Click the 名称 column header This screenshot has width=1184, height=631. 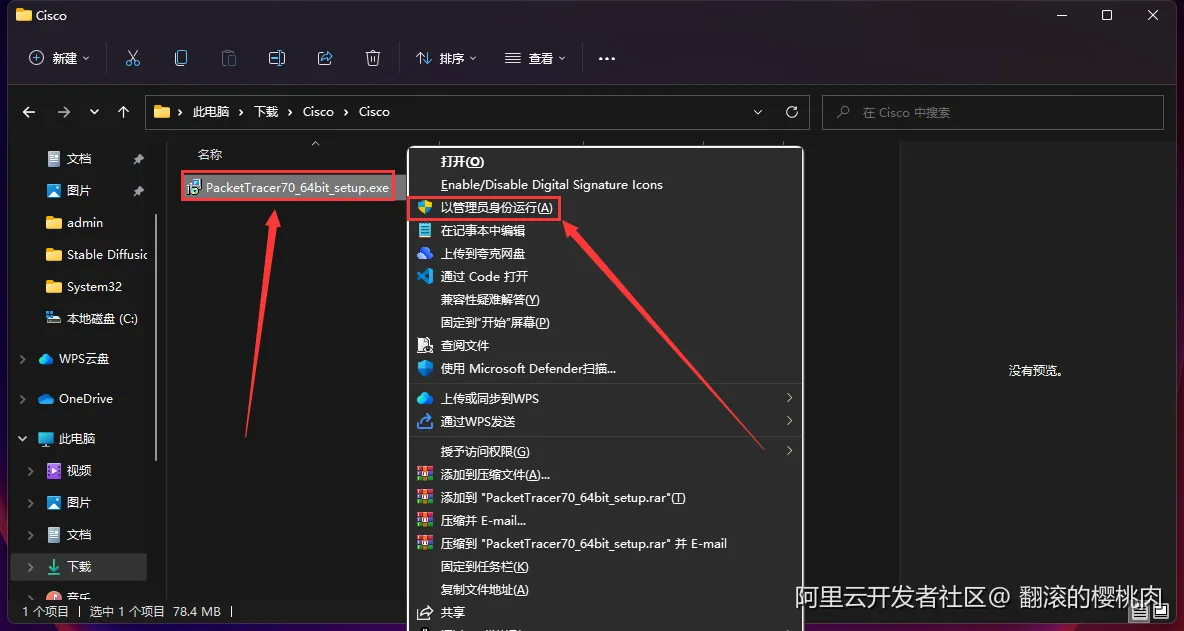coord(210,154)
